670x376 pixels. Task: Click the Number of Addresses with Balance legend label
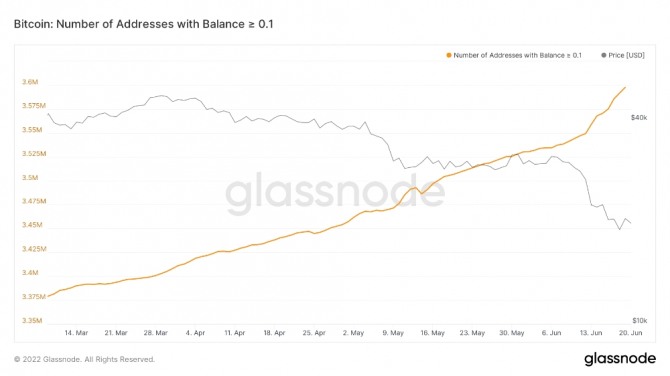click(517, 56)
